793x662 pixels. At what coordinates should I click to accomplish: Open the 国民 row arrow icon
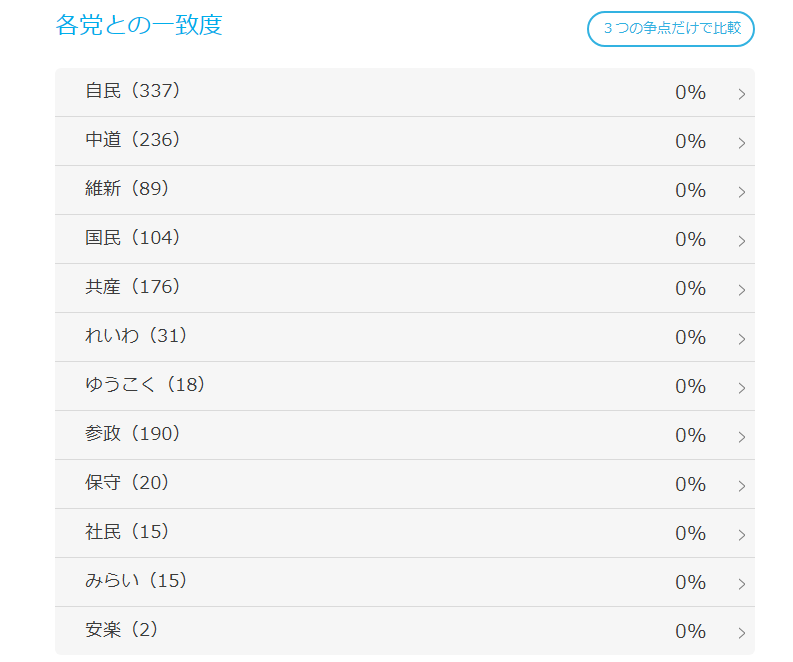tap(741, 241)
